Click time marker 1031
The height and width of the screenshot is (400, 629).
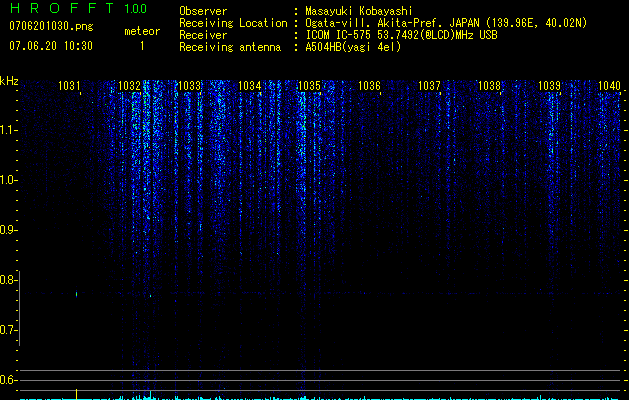(69, 86)
